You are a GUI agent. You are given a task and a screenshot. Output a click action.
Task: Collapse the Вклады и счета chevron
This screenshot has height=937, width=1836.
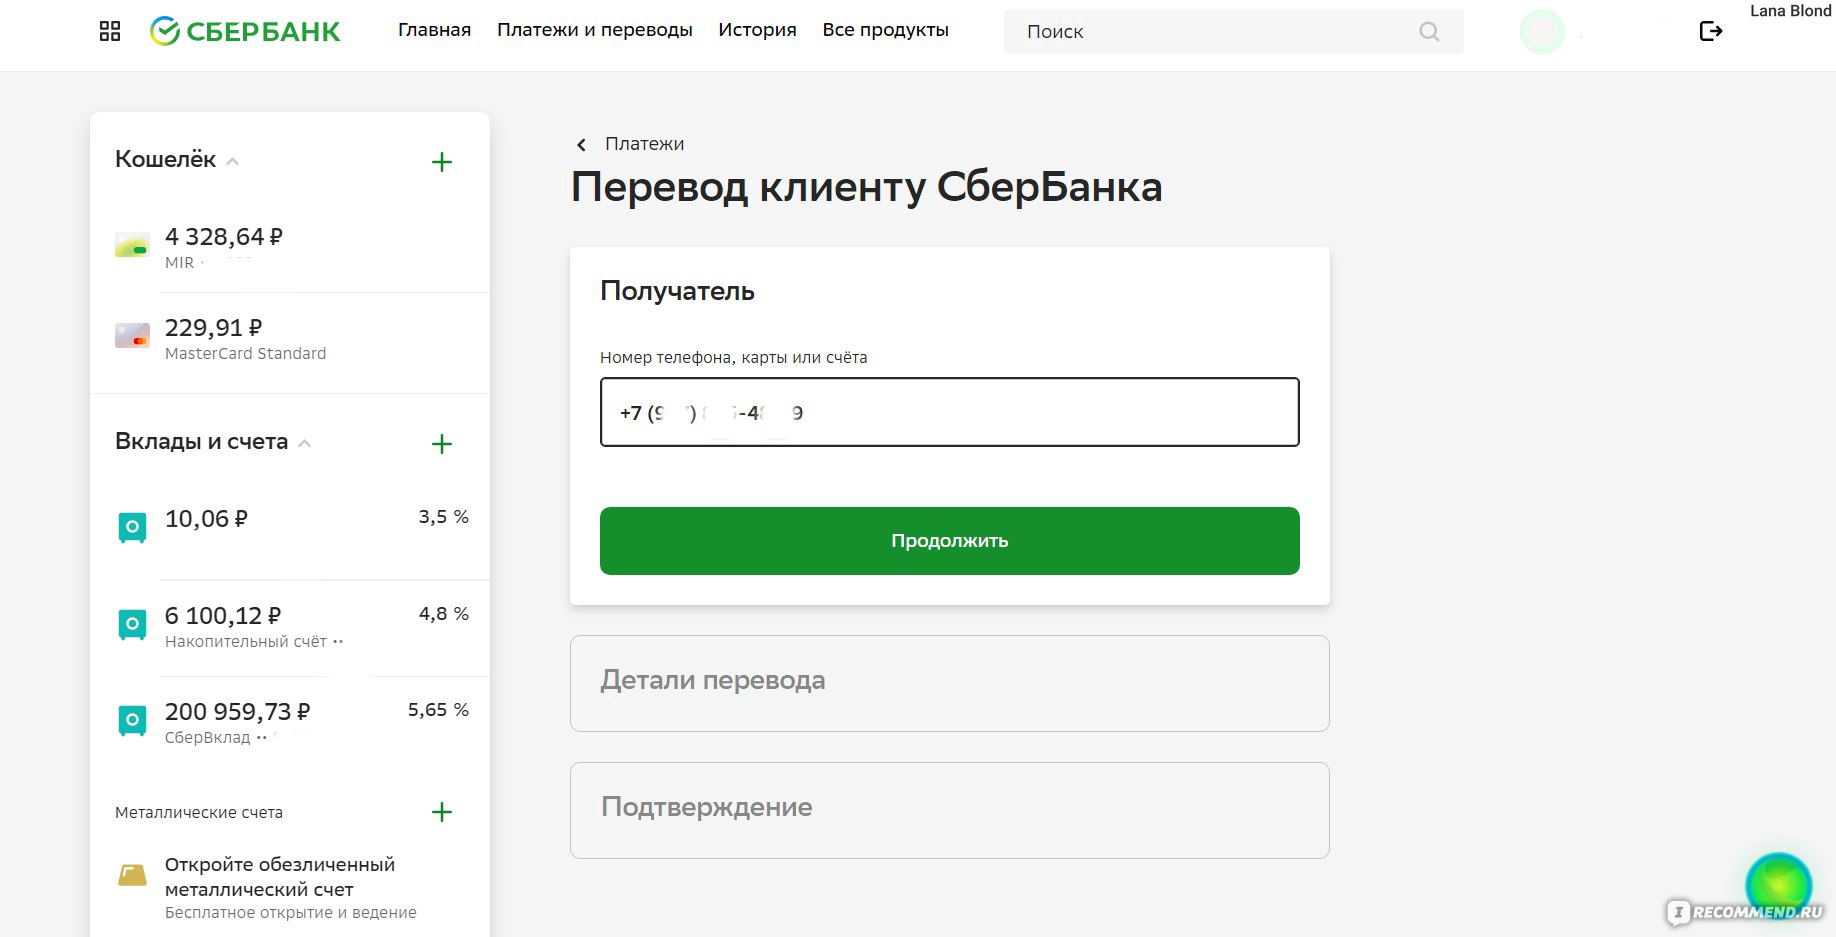305,443
